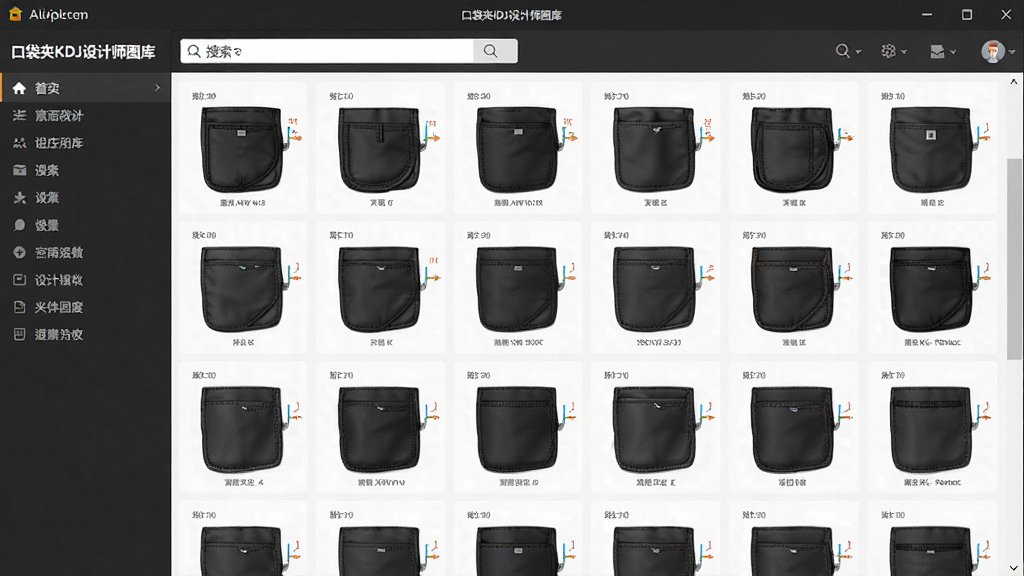Click inside the search text field
The height and width of the screenshot is (576, 1024).
pos(327,51)
